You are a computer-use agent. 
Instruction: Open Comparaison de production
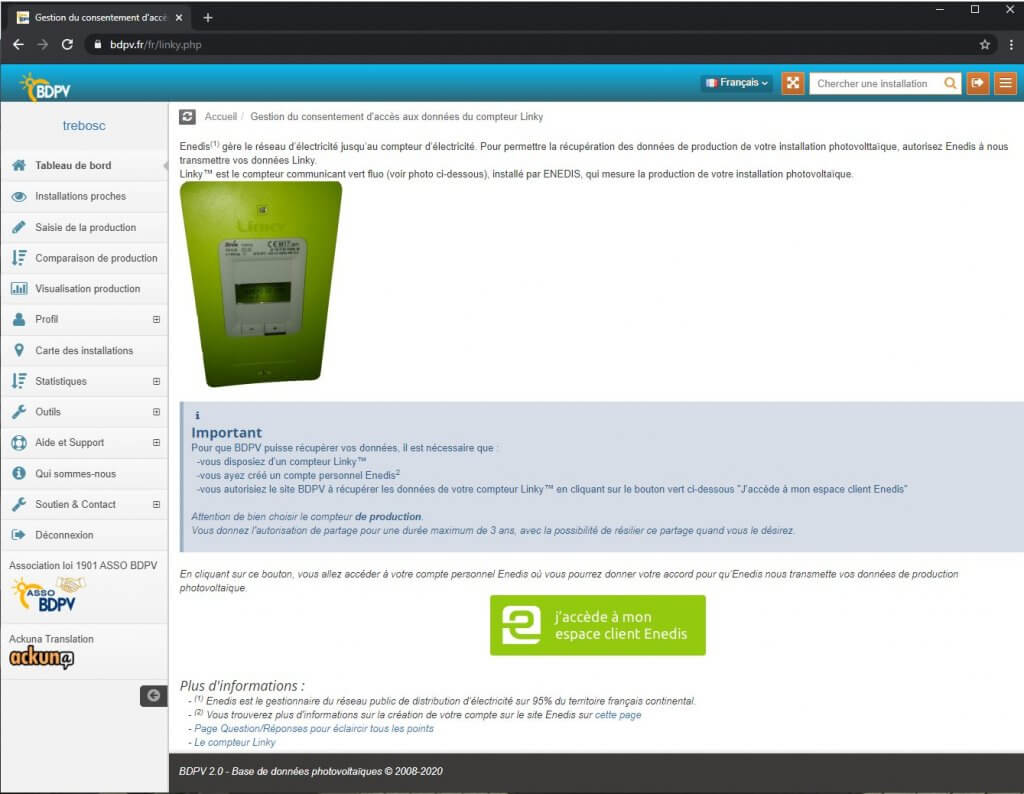point(84,258)
